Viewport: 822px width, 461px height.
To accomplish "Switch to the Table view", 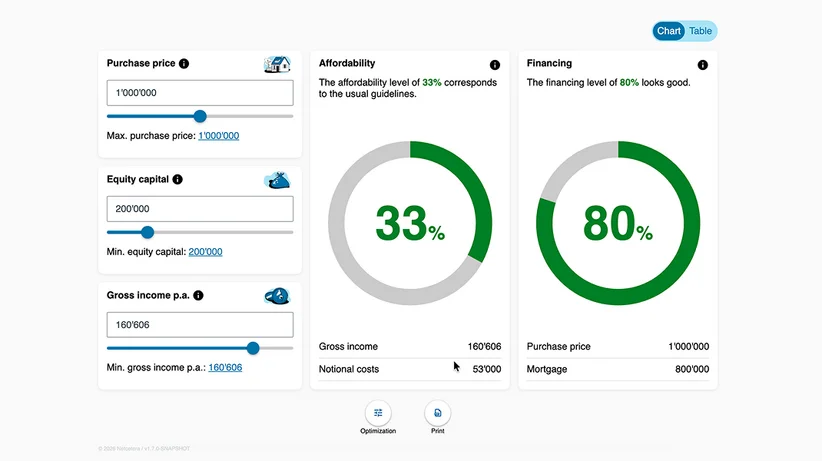I will coord(700,31).
